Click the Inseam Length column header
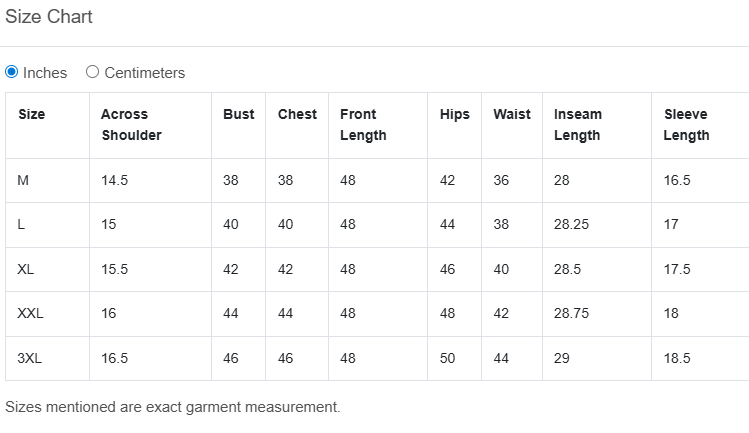The height and width of the screenshot is (433, 749). tap(578, 125)
